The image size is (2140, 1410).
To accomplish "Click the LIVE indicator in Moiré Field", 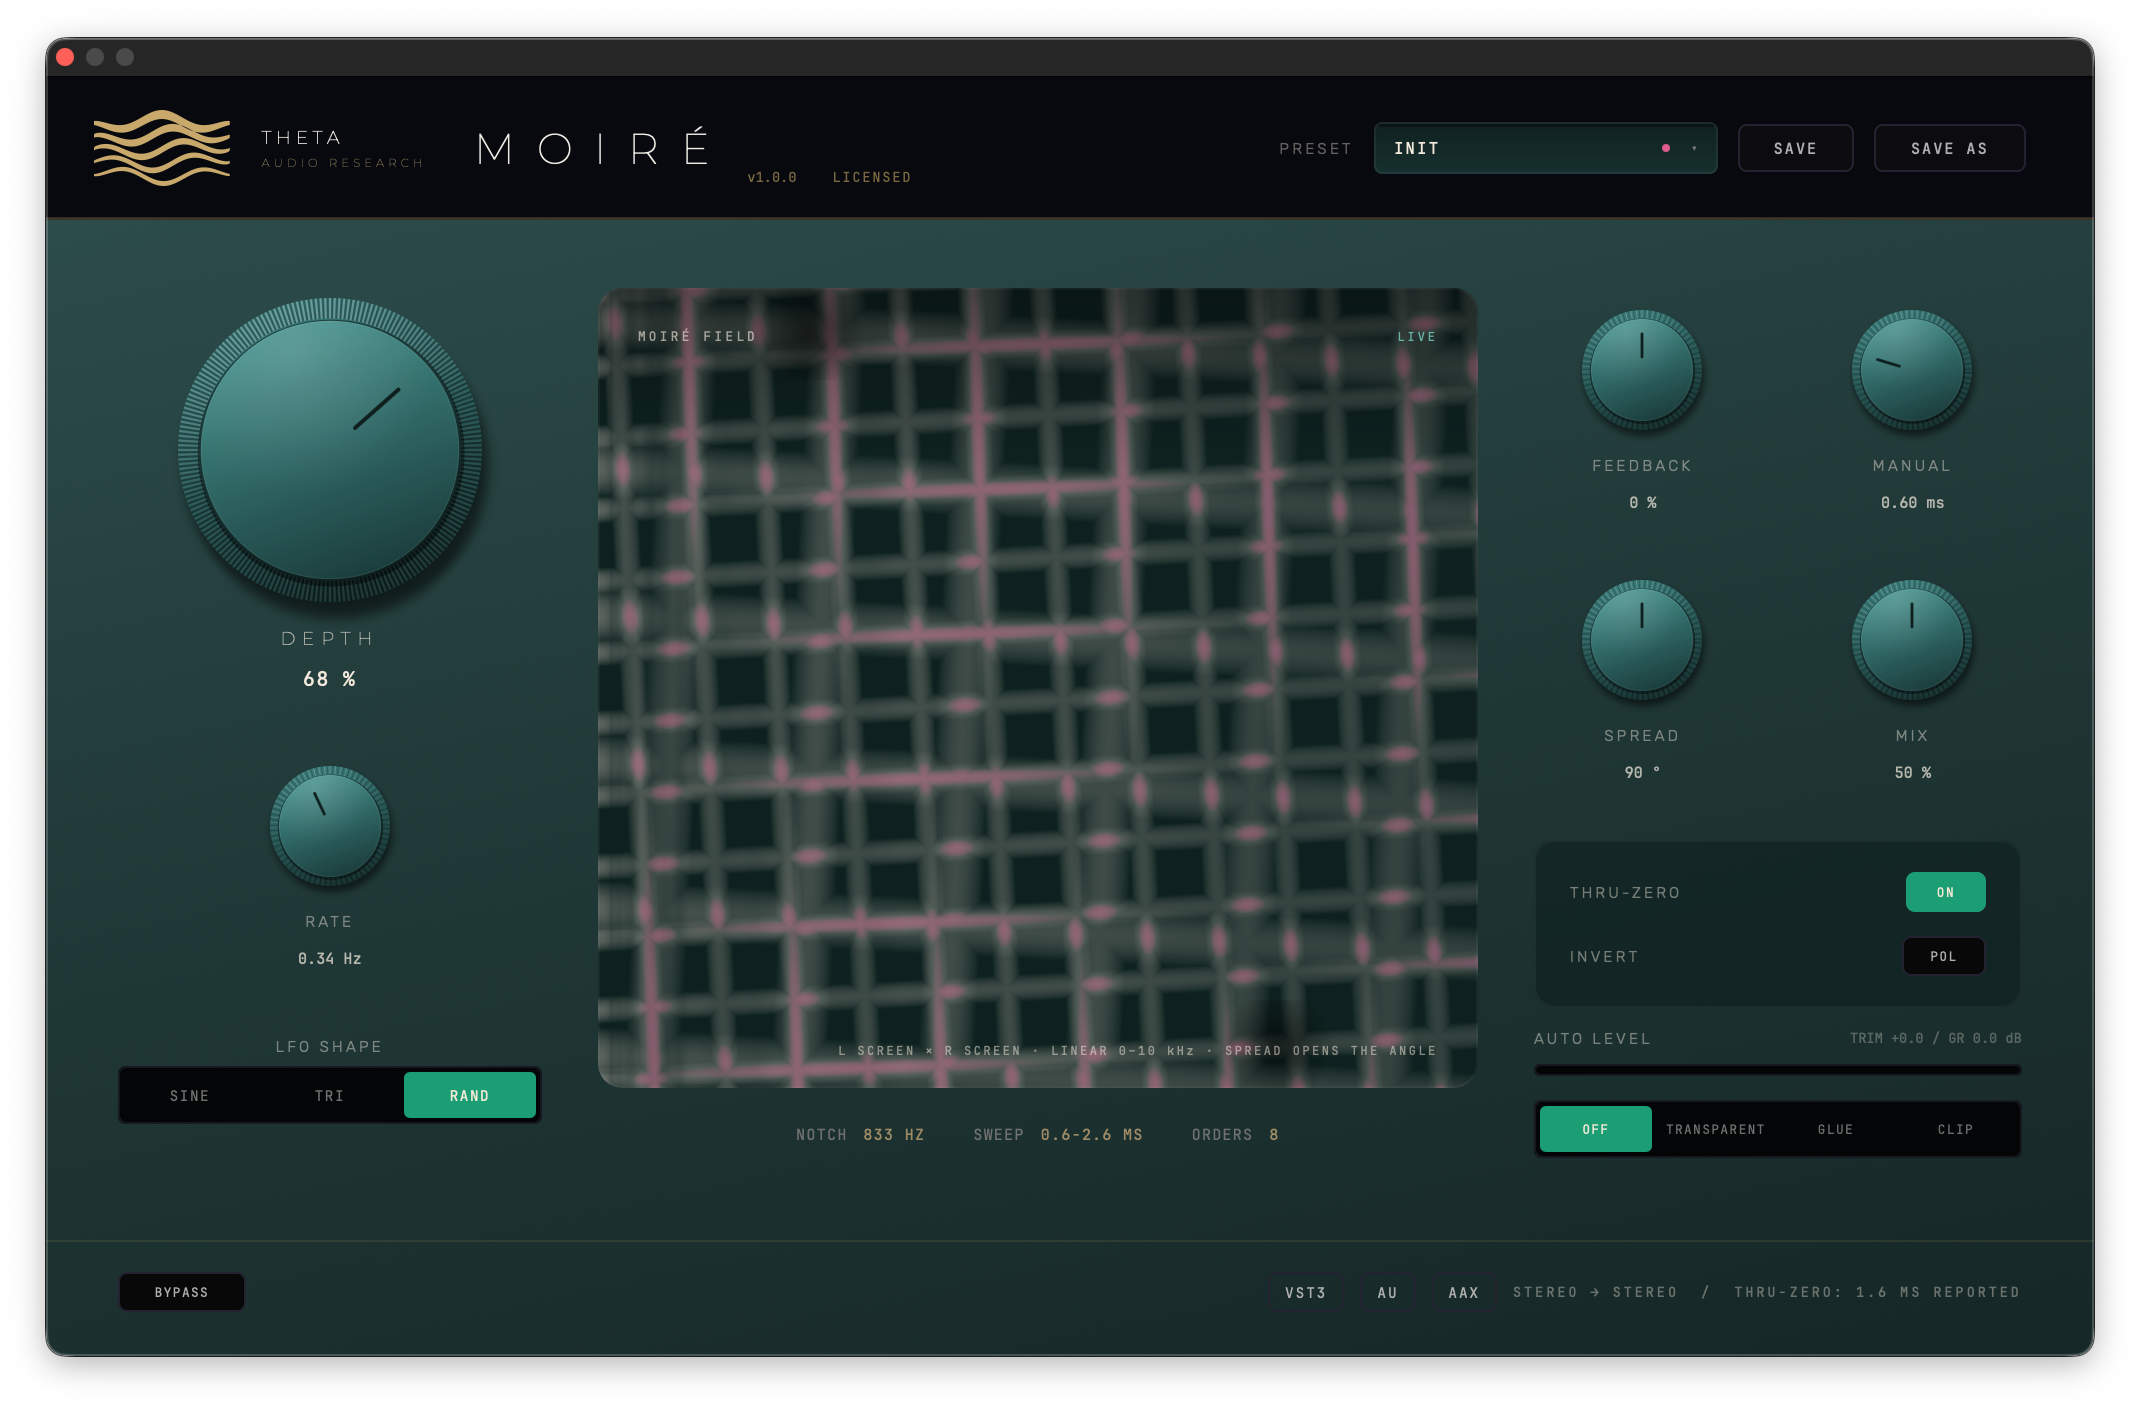I will pyautogui.click(x=1417, y=337).
